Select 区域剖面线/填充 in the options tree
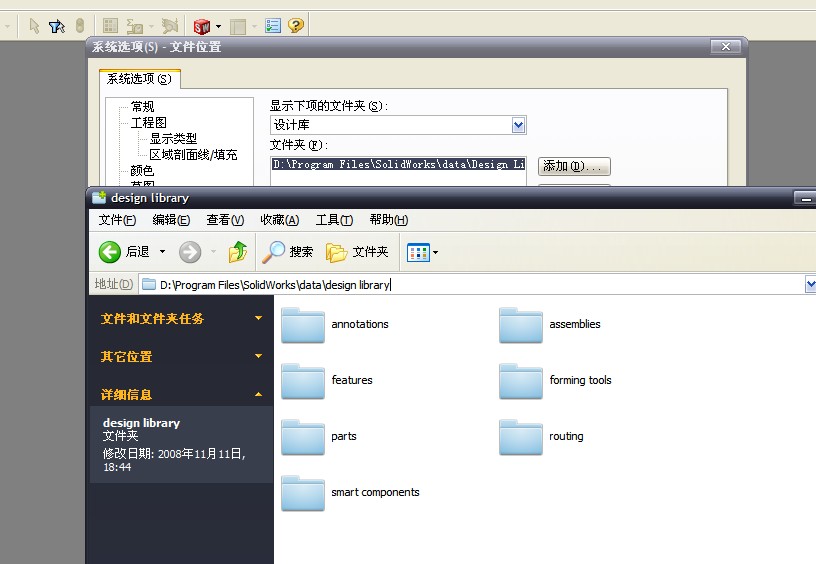This screenshot has height=564, width=816. click(194, 155)
